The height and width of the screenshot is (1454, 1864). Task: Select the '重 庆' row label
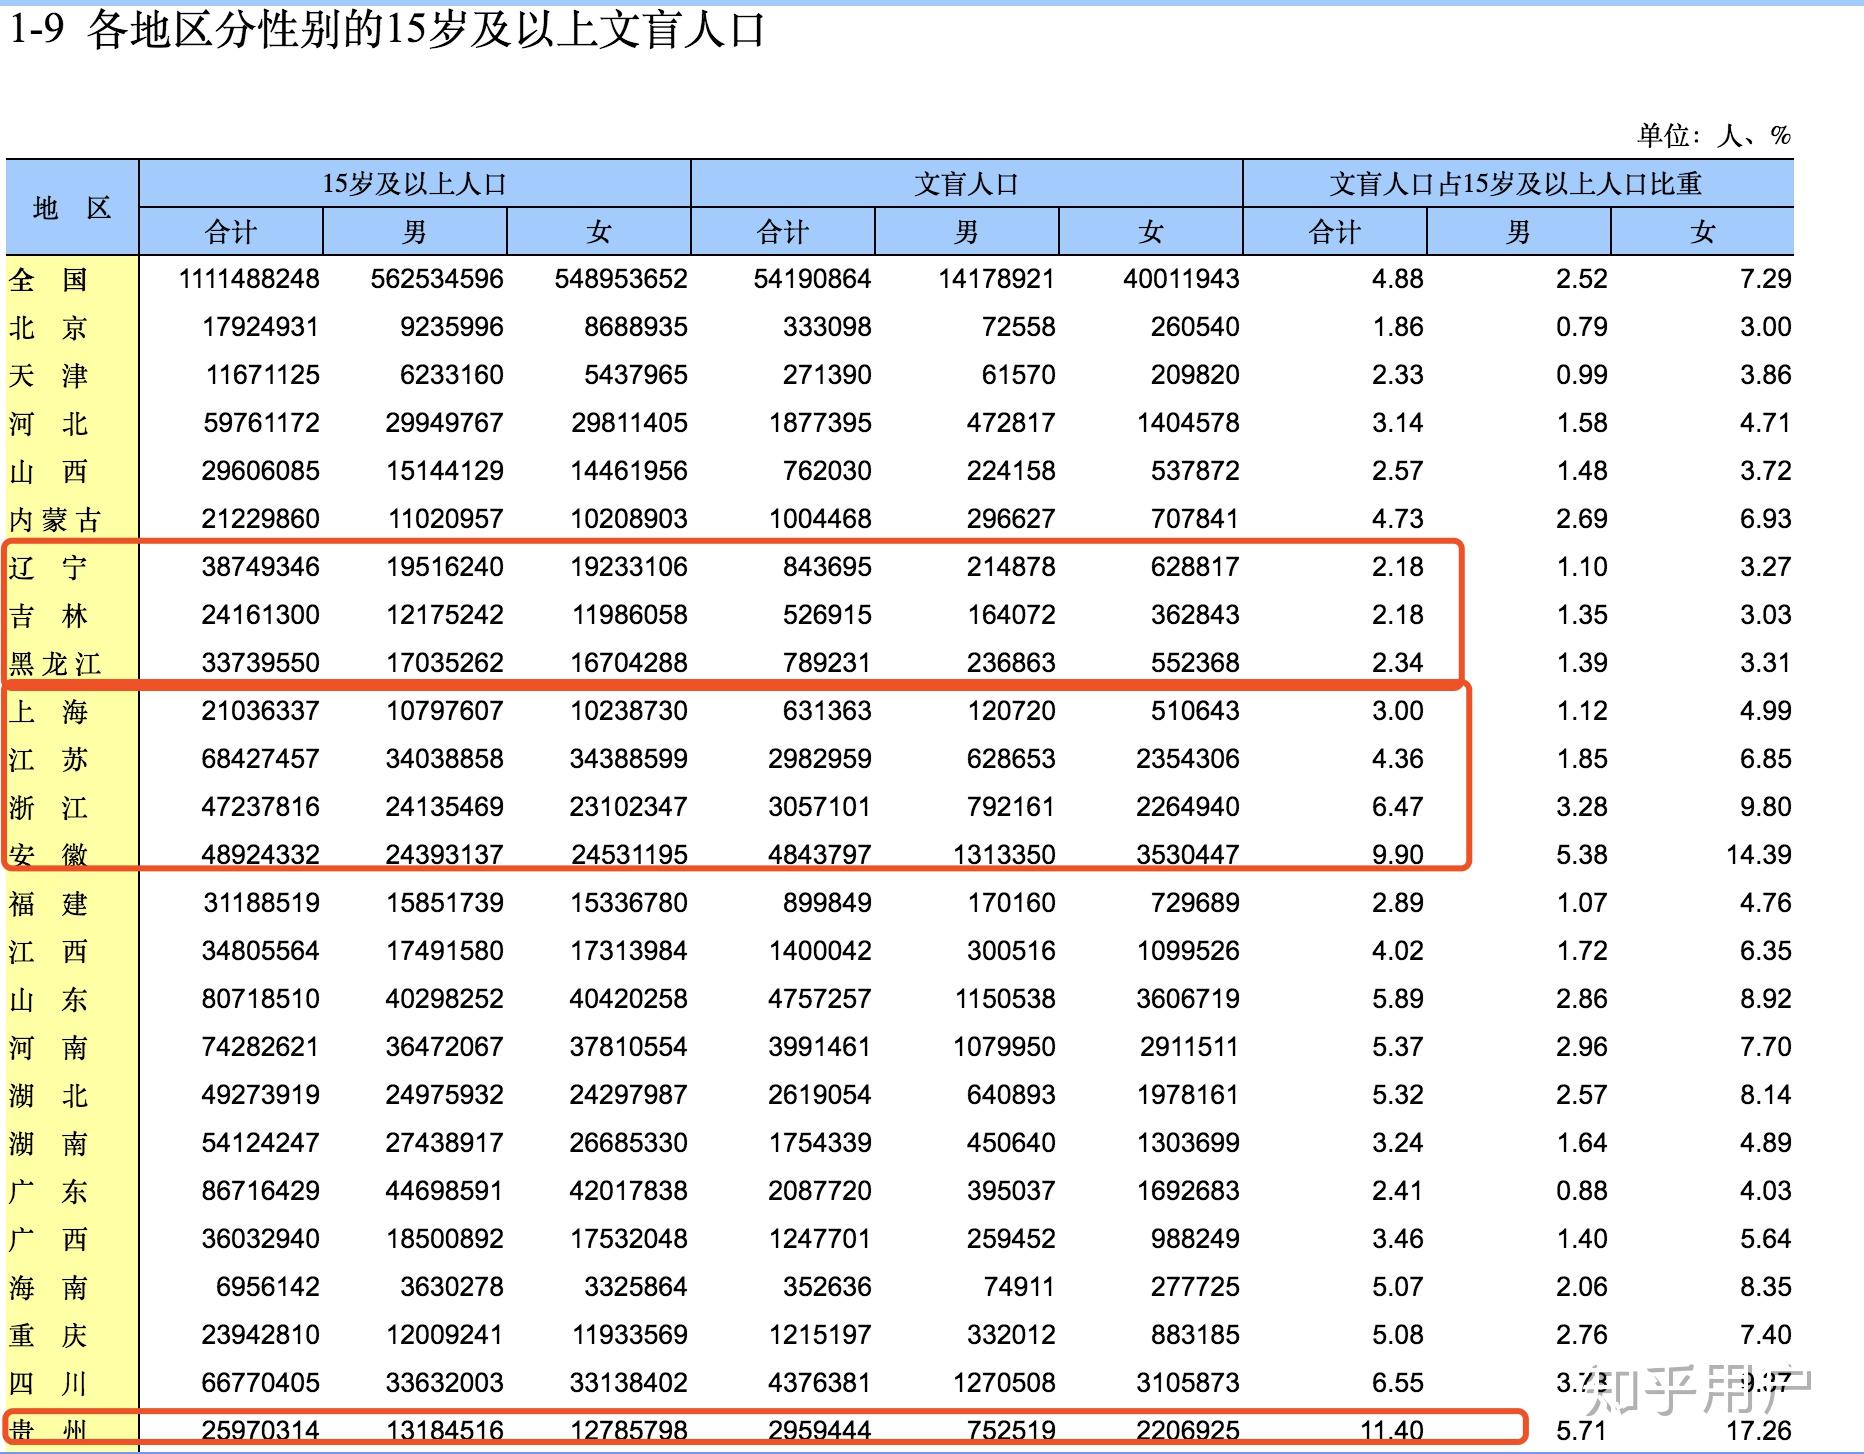coord(49,1336)
